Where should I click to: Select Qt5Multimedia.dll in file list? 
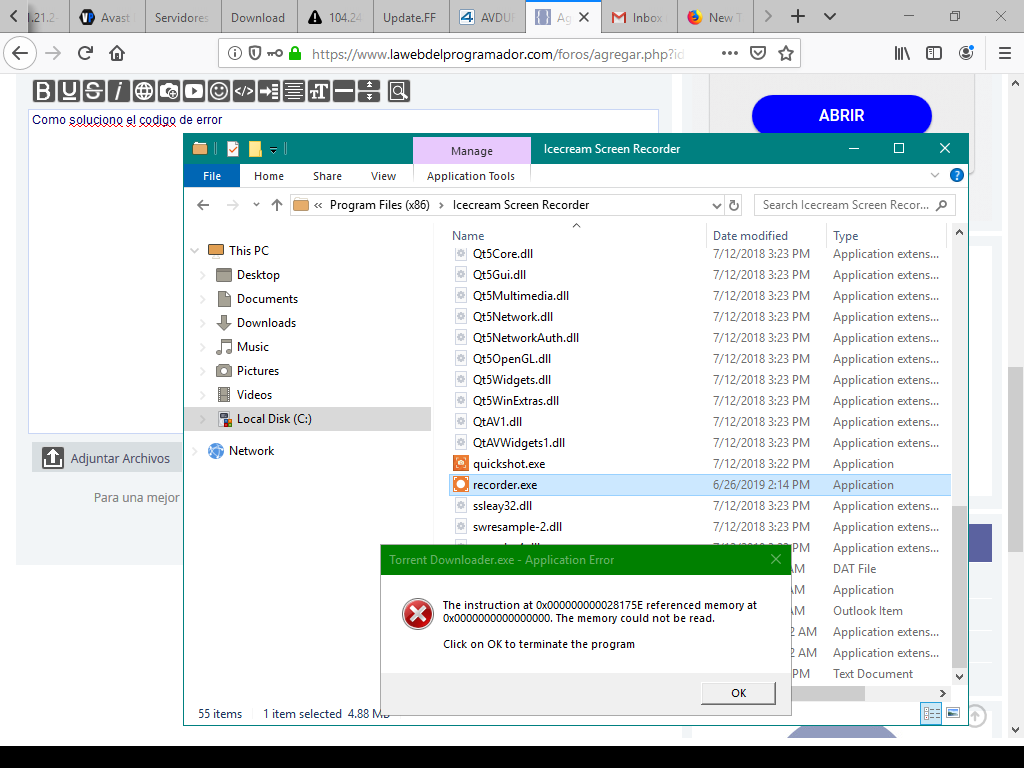[x=700, y=296]
